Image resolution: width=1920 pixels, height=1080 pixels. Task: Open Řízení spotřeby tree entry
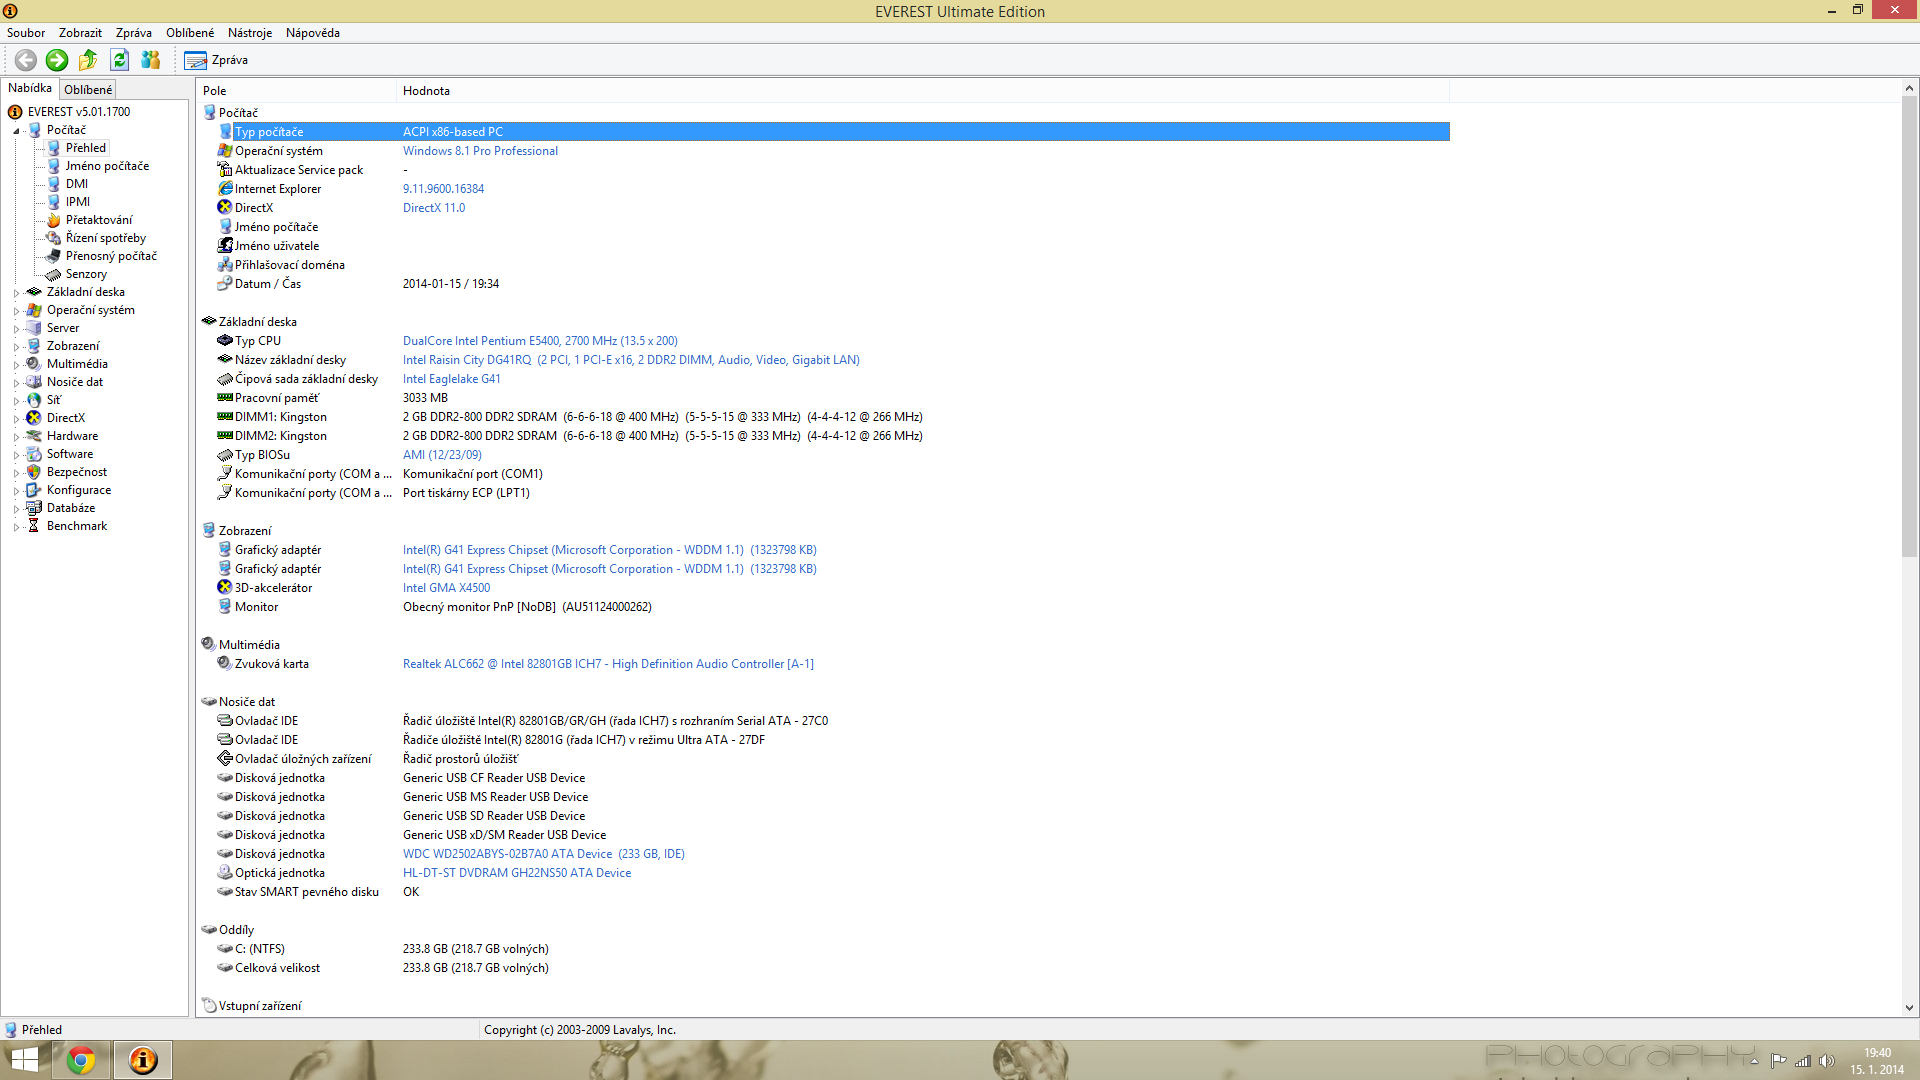point(105,238)
